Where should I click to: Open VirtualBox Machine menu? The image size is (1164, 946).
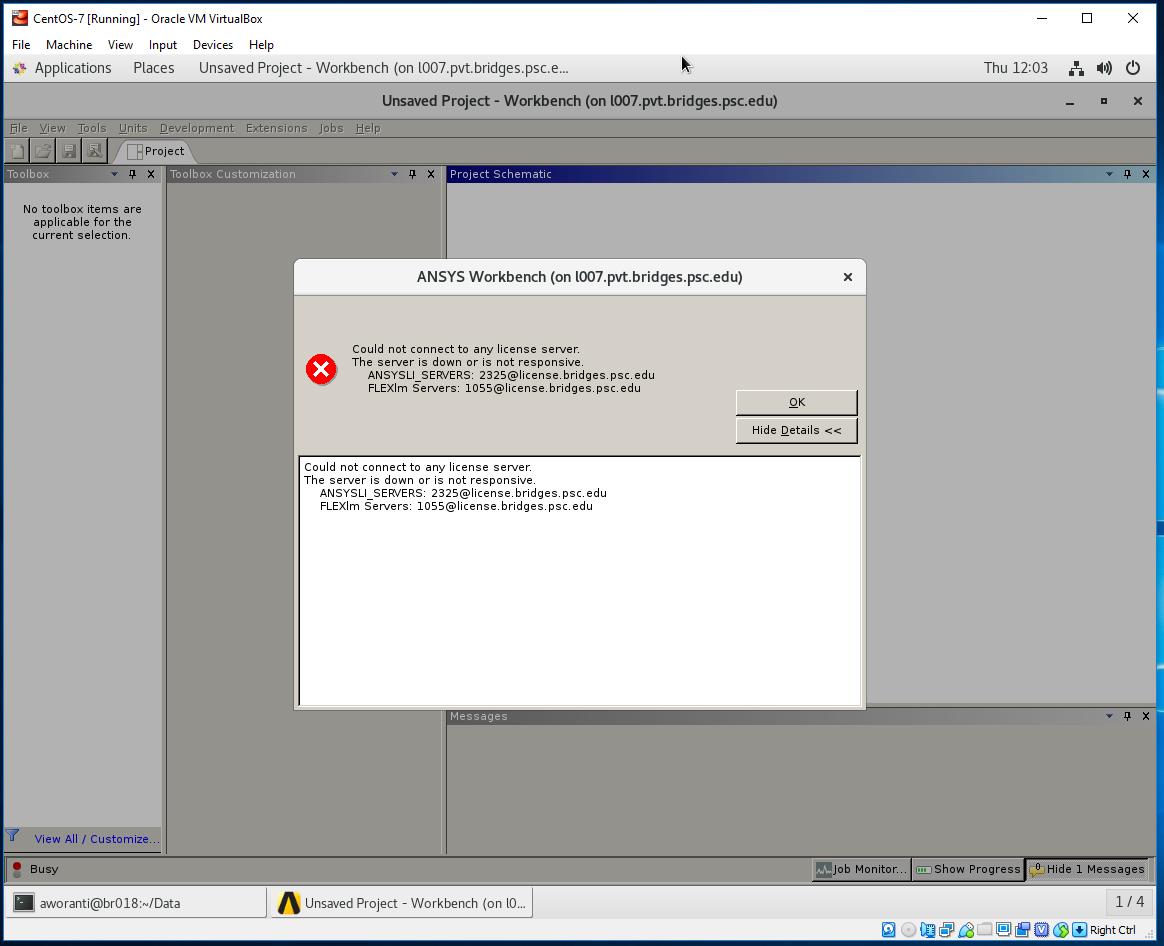(x=69, y=45)
